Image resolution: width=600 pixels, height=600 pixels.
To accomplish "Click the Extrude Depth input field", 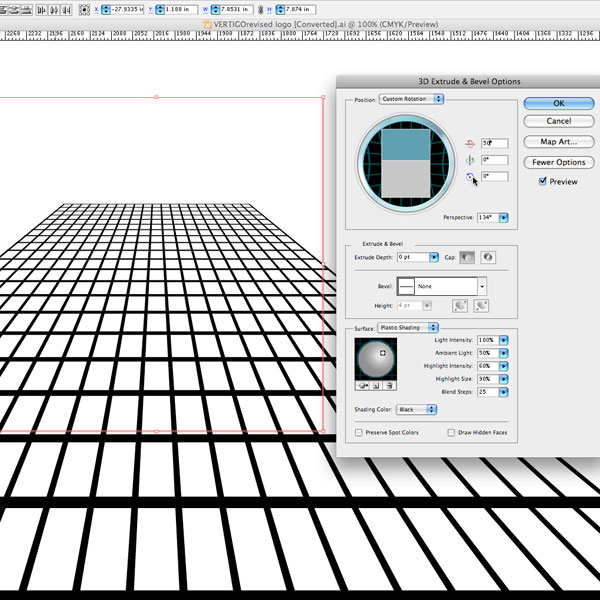I will click(412, 257).
